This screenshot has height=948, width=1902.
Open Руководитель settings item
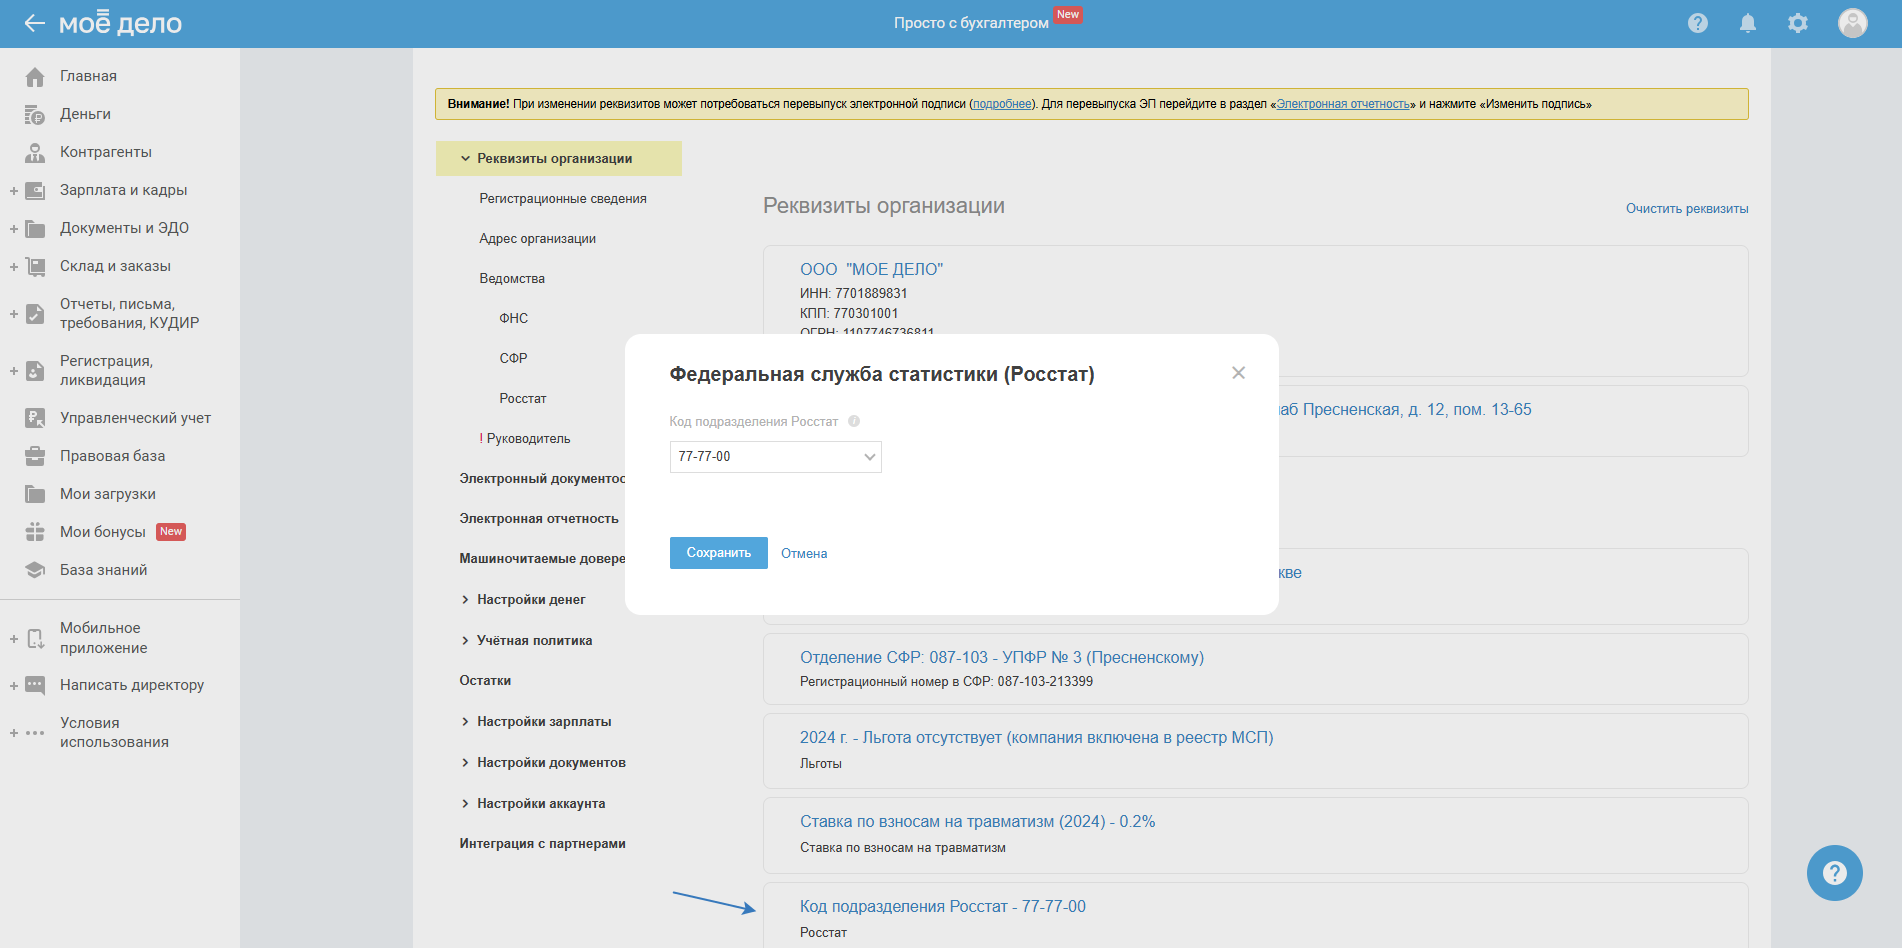point(525,439)
